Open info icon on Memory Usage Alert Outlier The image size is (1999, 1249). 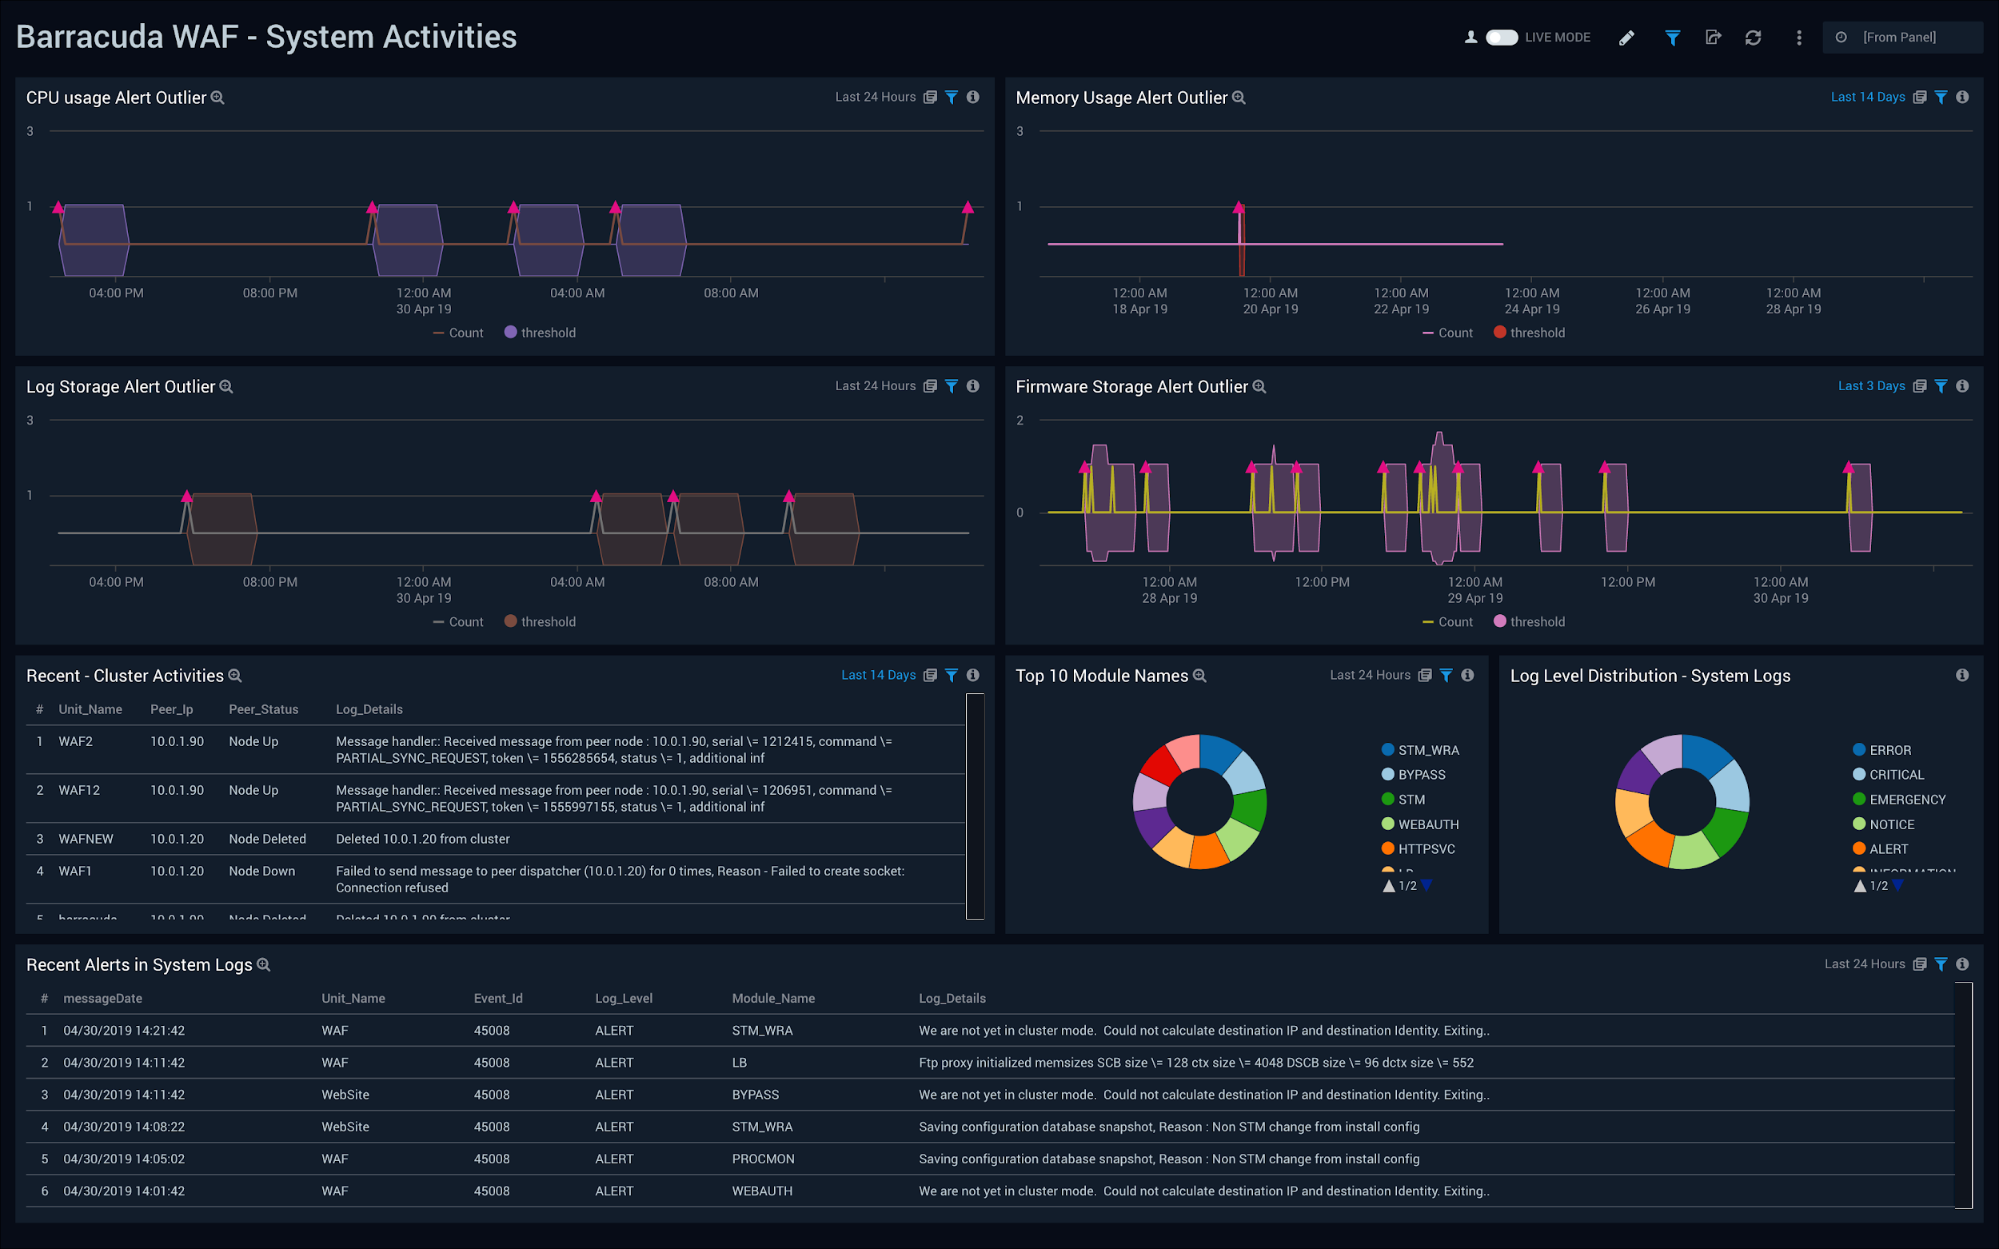(x=1962, y=97)
